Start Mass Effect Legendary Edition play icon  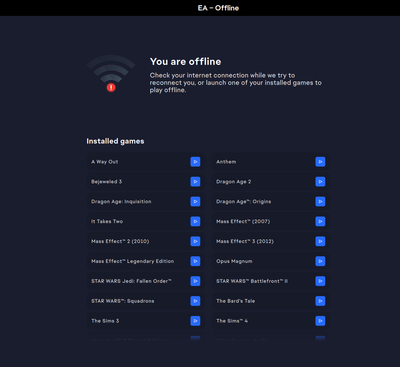[195, 261]
